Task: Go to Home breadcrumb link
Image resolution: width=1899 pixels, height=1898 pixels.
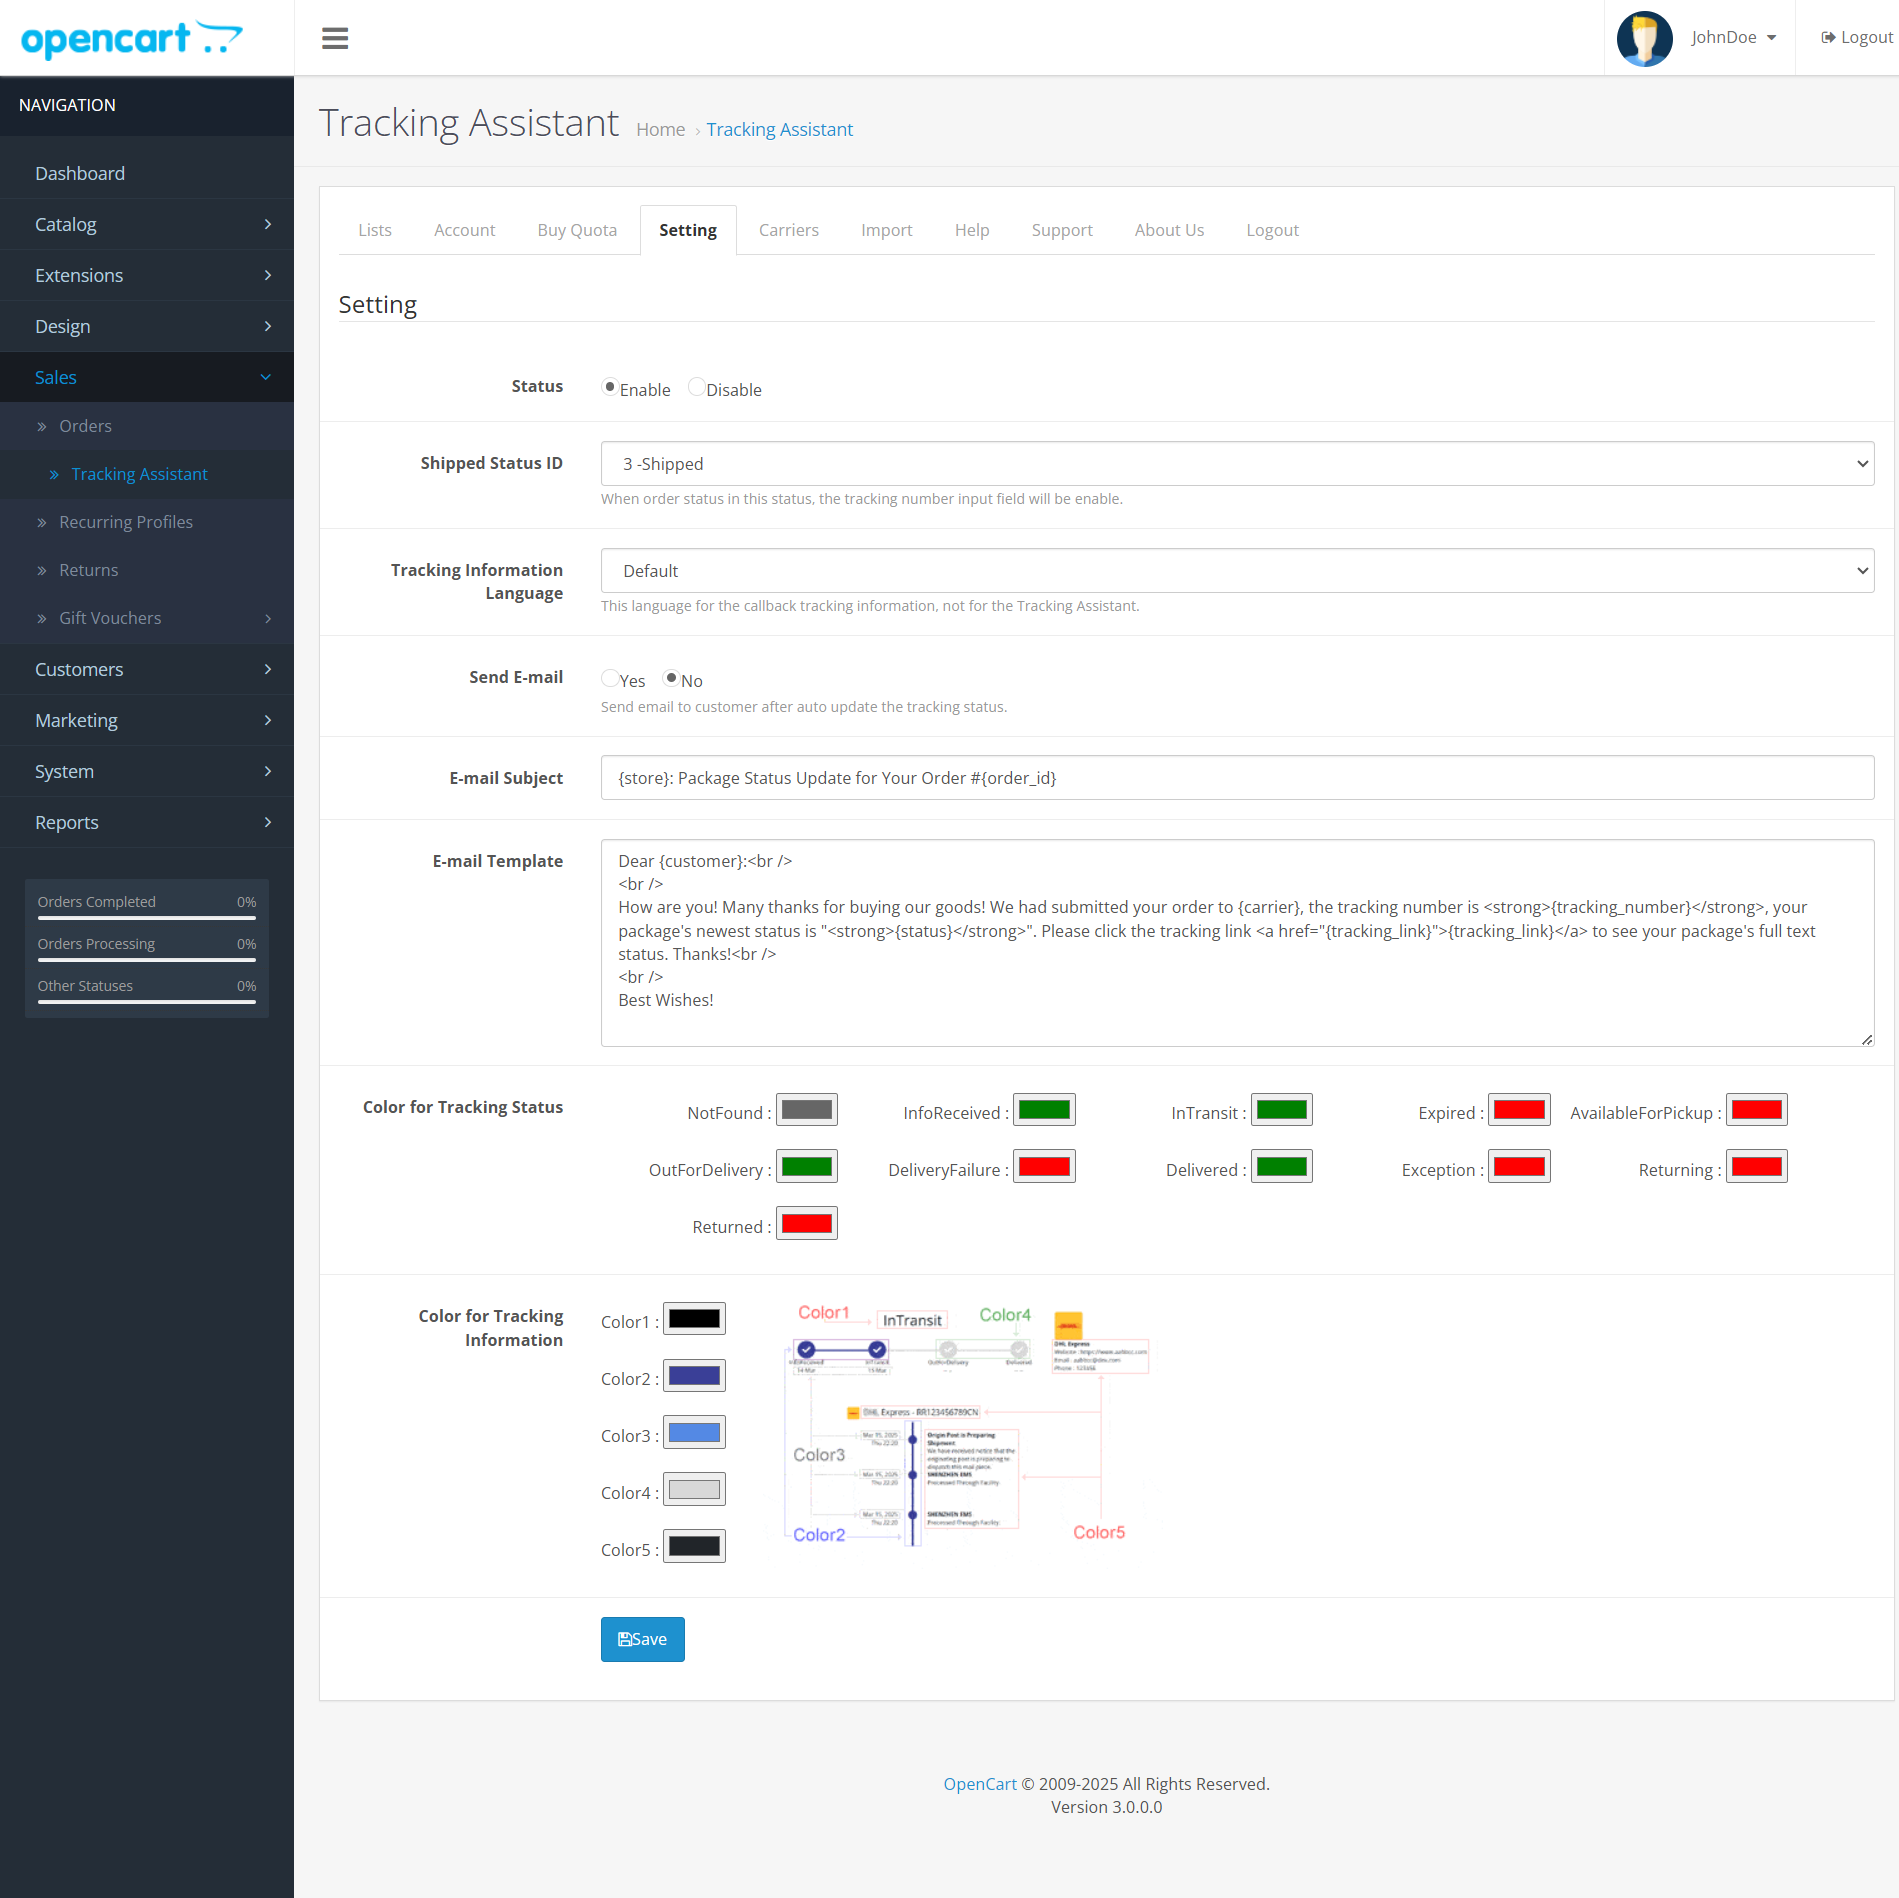Action: point(660,129)
